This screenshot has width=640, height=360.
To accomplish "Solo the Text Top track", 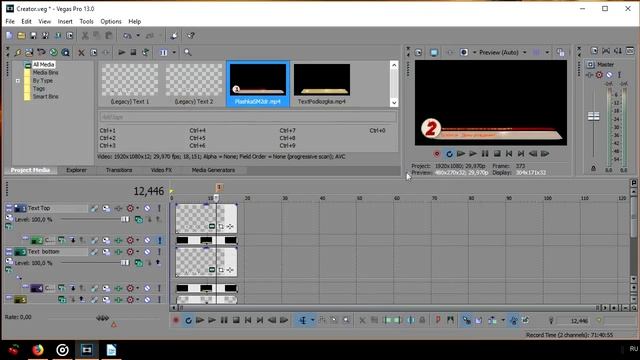I will [159, 209].
